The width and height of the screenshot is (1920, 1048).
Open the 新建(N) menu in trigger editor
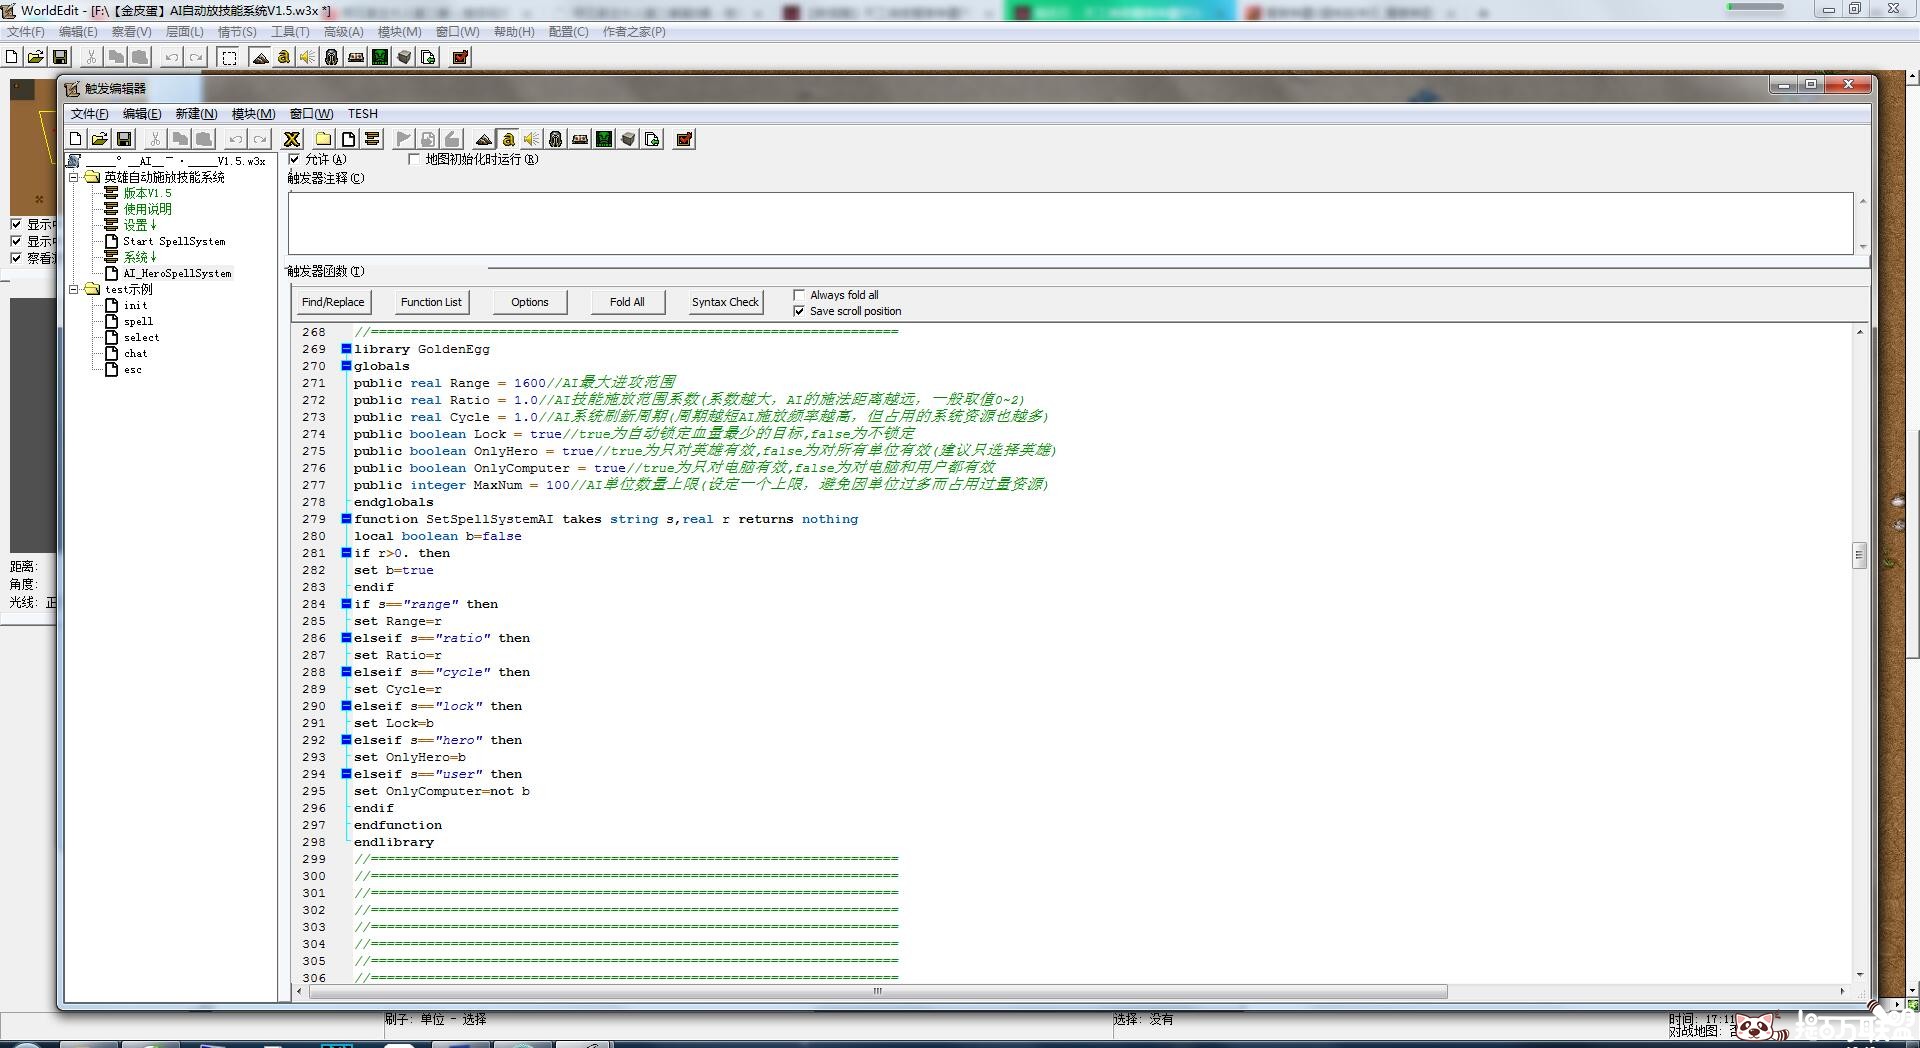196,114
